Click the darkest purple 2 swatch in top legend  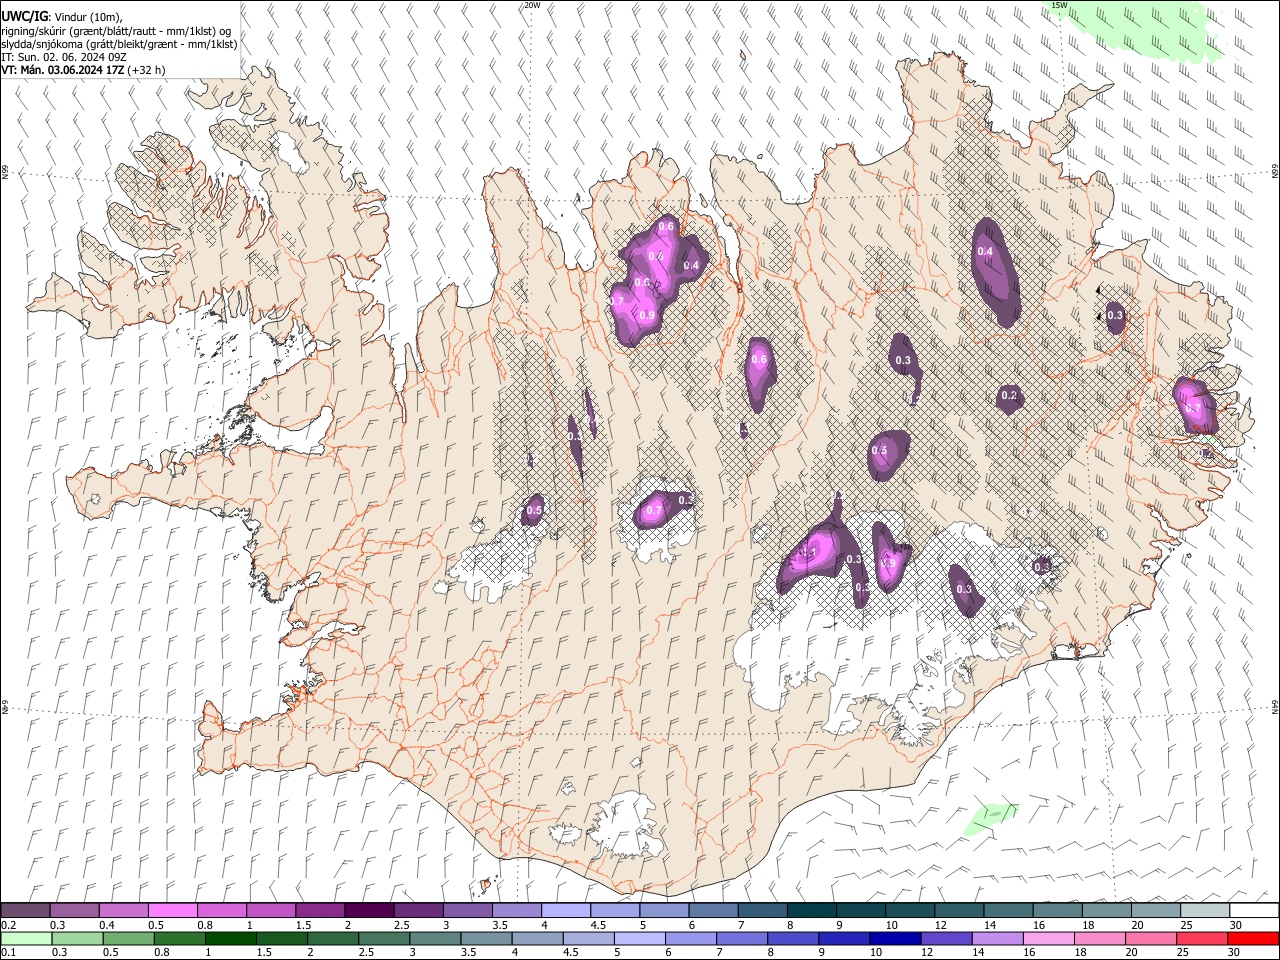coord(368,911)
